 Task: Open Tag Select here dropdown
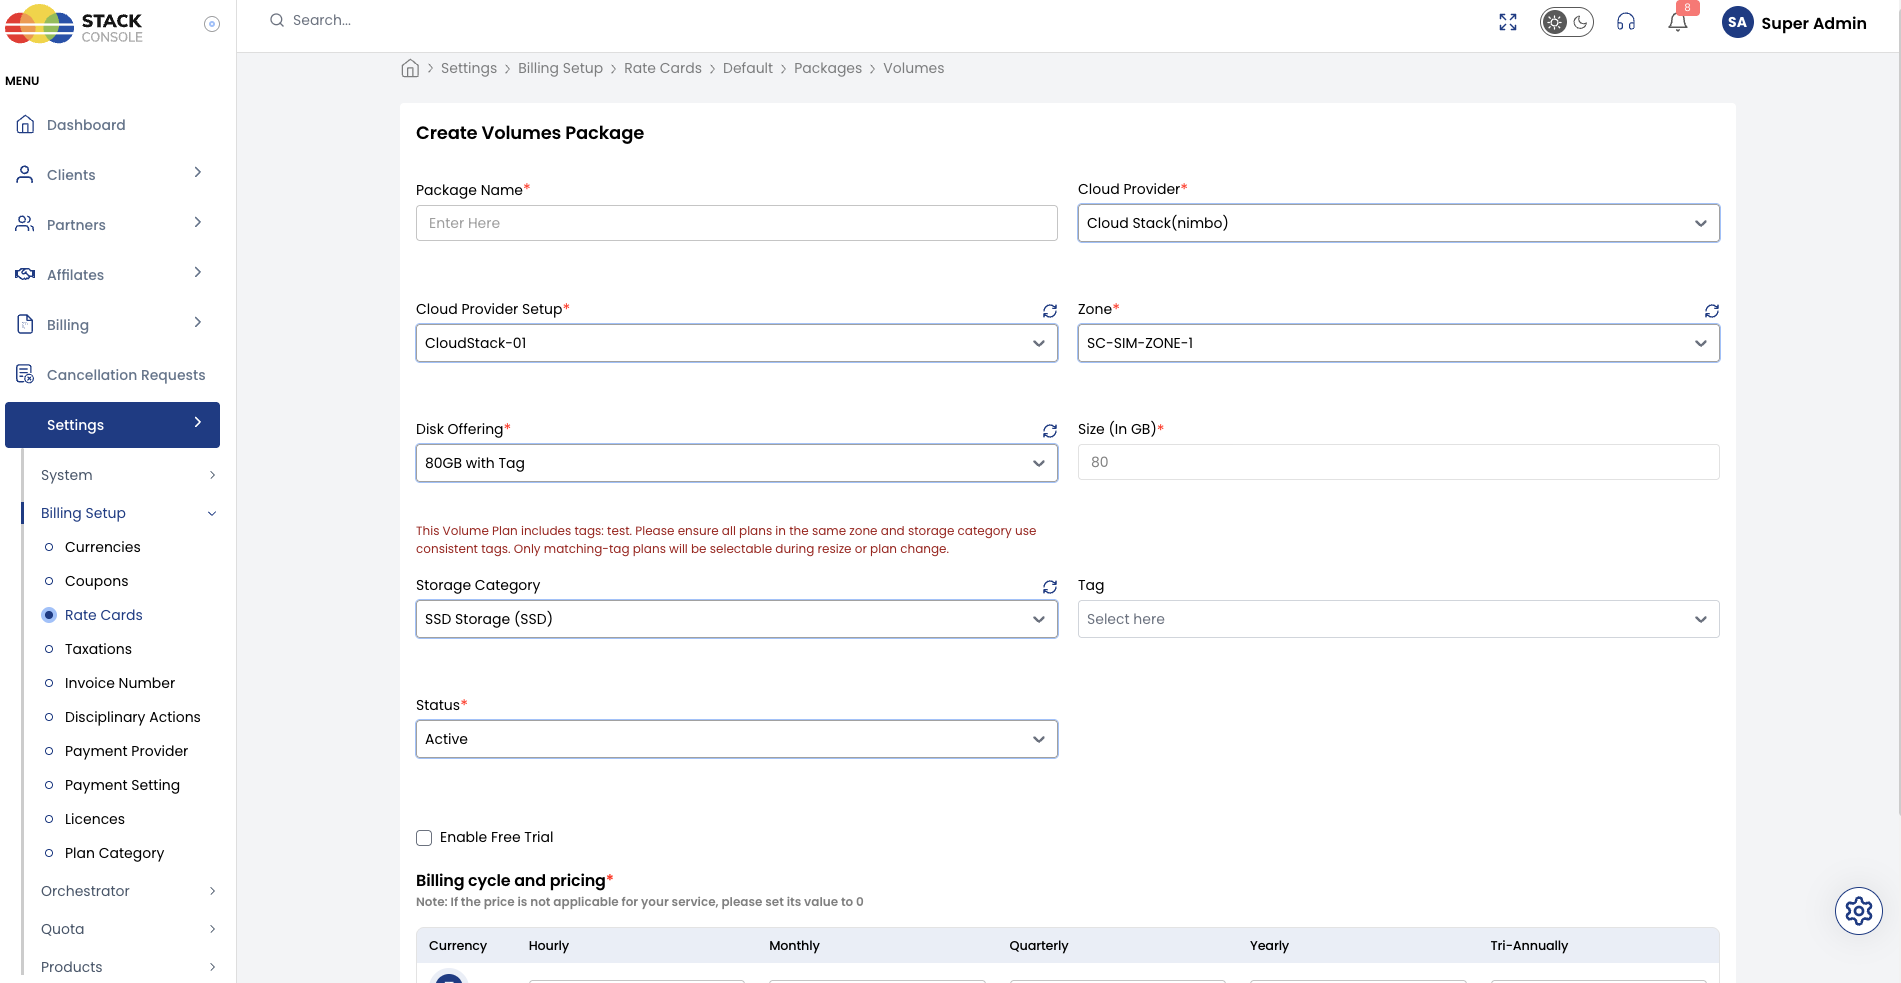click(x=1399, y=619)
